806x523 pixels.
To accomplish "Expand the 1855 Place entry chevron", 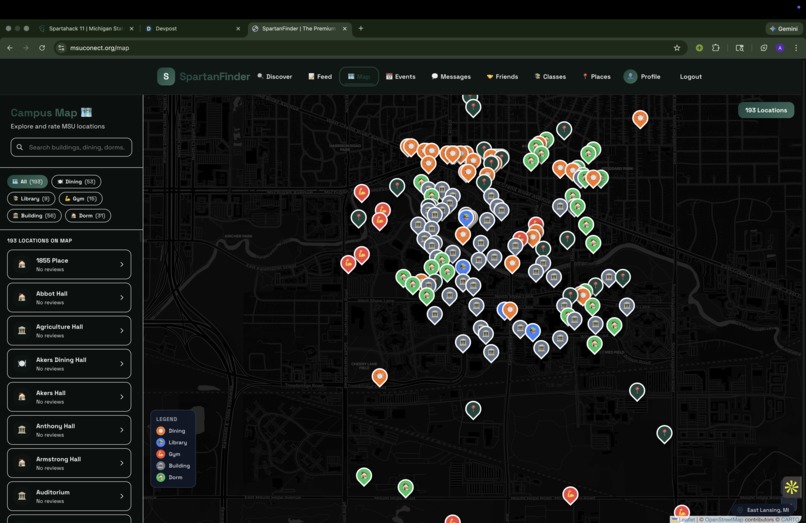I will [122, 264].
